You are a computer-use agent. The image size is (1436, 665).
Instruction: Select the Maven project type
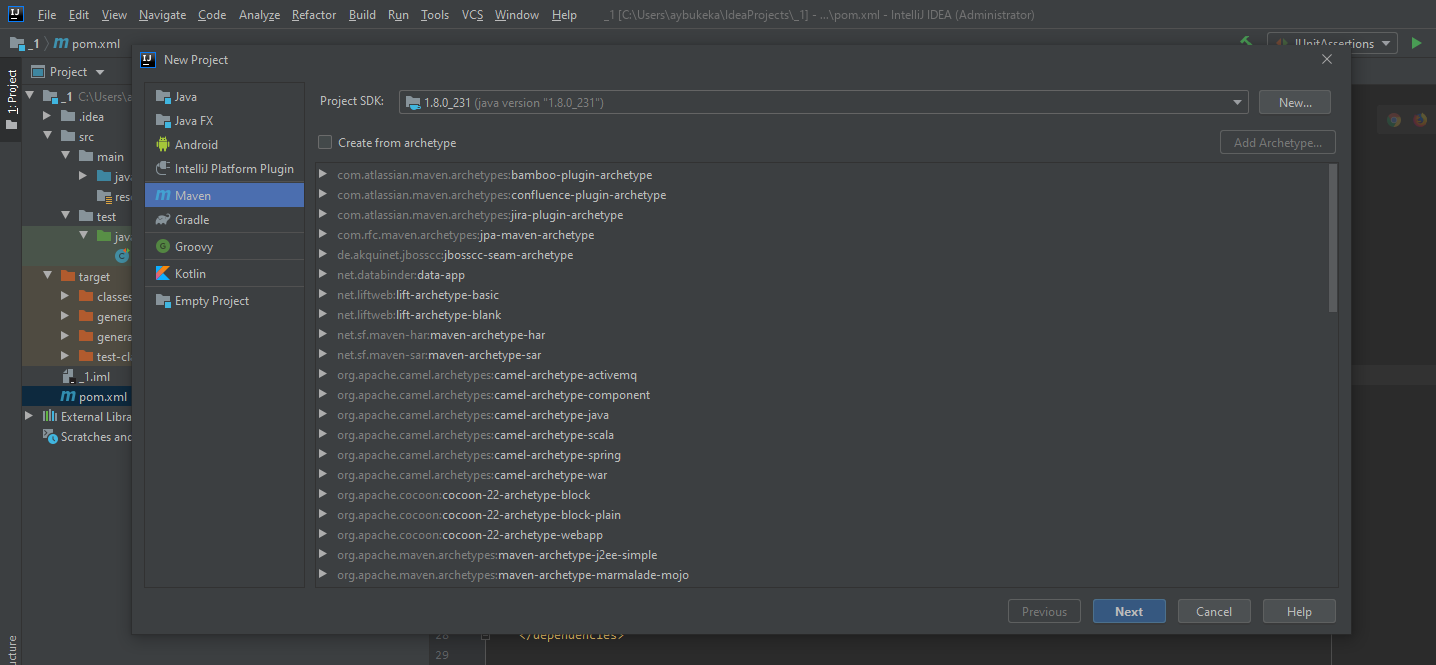pos(224,195)
